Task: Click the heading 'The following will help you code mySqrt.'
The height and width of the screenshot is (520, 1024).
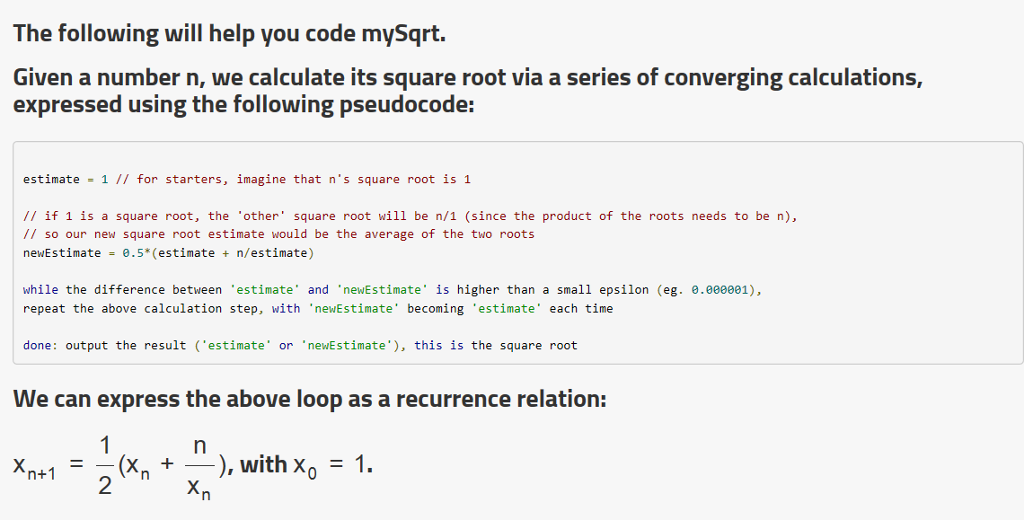Action: pyautogui.click(x=229, y=33)
